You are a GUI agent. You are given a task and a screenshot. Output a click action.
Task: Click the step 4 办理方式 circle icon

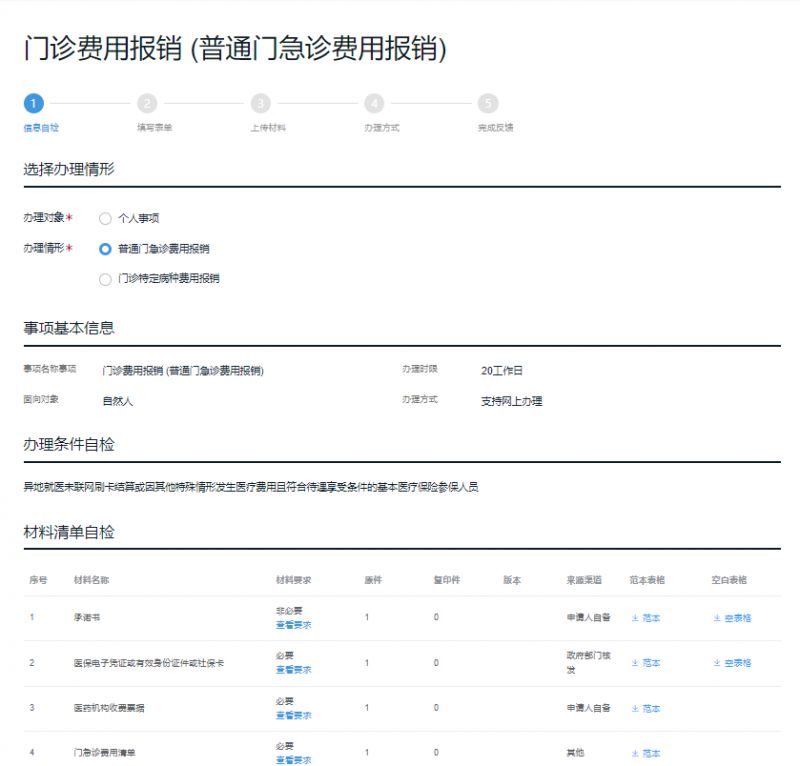(x=374, y=103)
